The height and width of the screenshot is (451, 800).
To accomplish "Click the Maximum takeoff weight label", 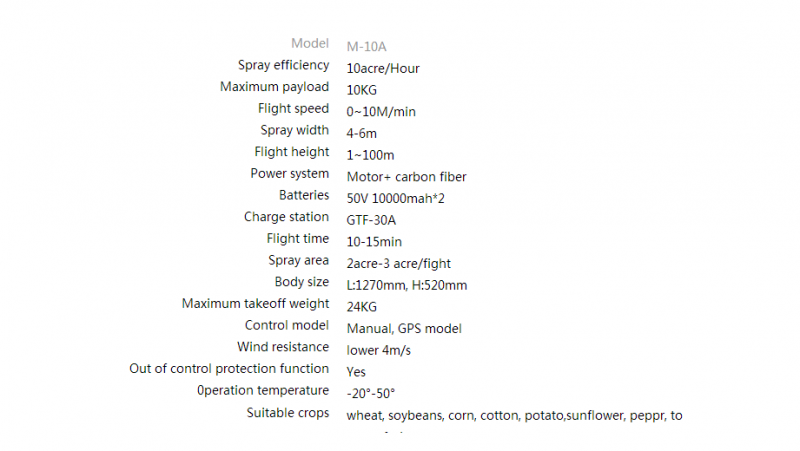I will 255,304.
